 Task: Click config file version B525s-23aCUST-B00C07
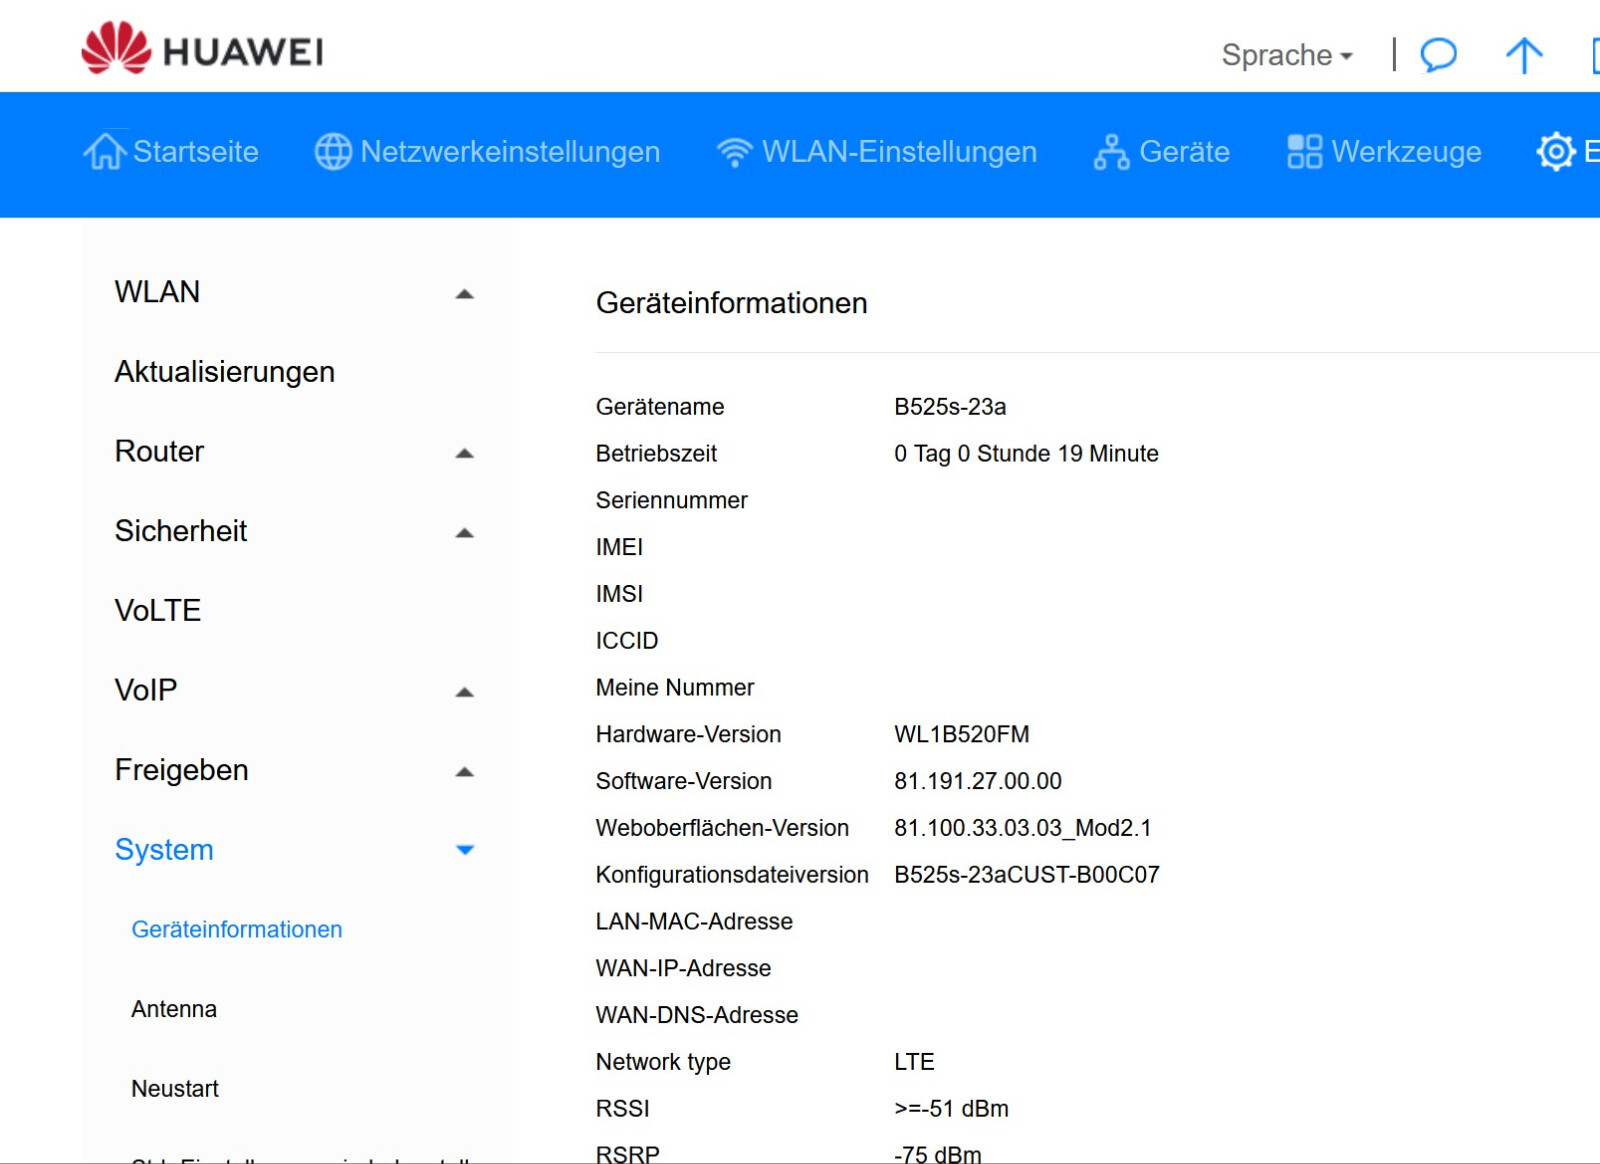pyautogui.click(x=1027, y=875)
